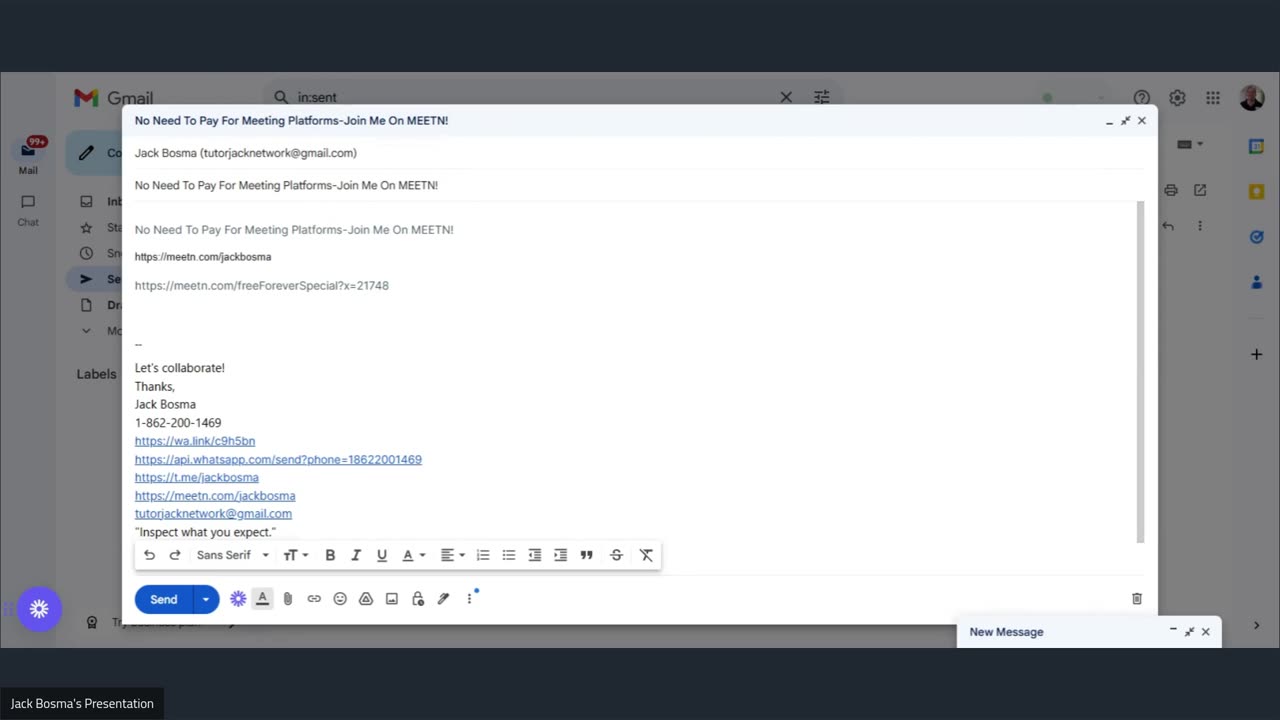Open the Send options arrow
Viewport: 1280px width, 720px height.
[x=206, y=599]
